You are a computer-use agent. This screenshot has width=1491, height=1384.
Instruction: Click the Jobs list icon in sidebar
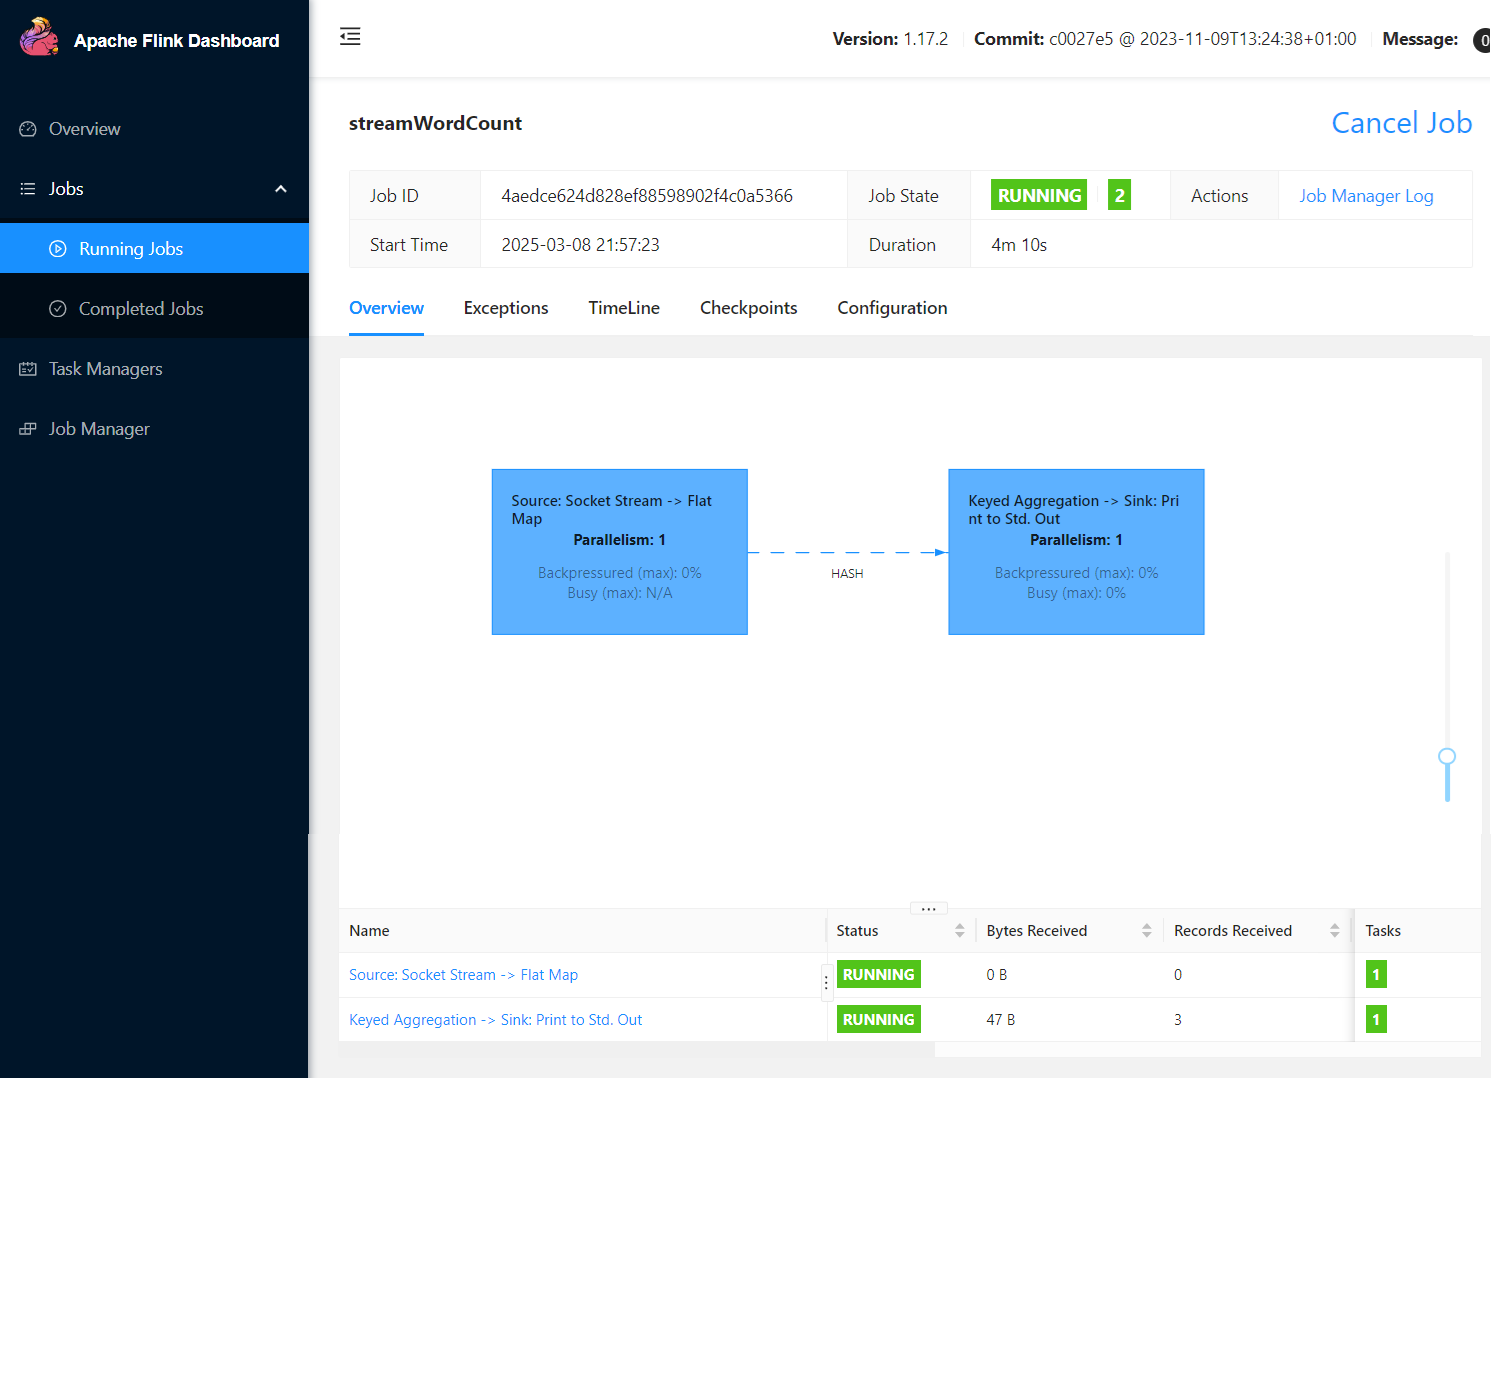coord(28,189)
